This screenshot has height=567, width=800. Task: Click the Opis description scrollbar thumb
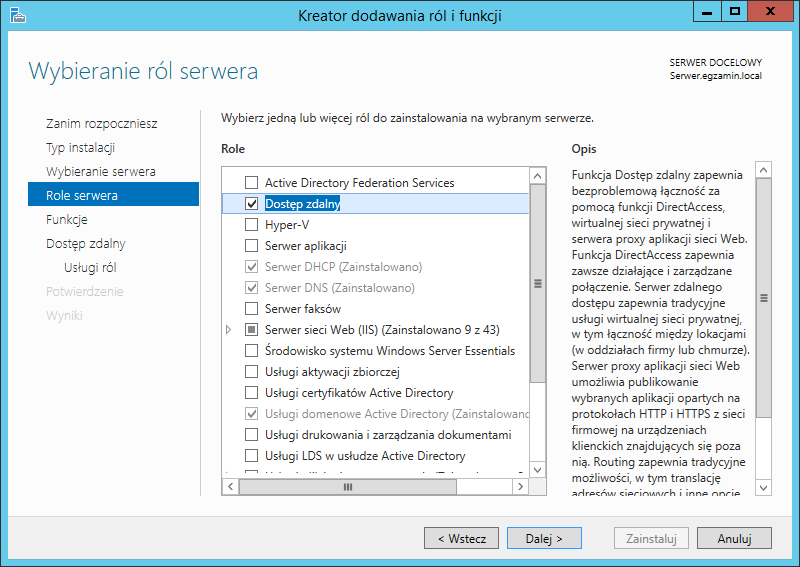tap(764, 298)
